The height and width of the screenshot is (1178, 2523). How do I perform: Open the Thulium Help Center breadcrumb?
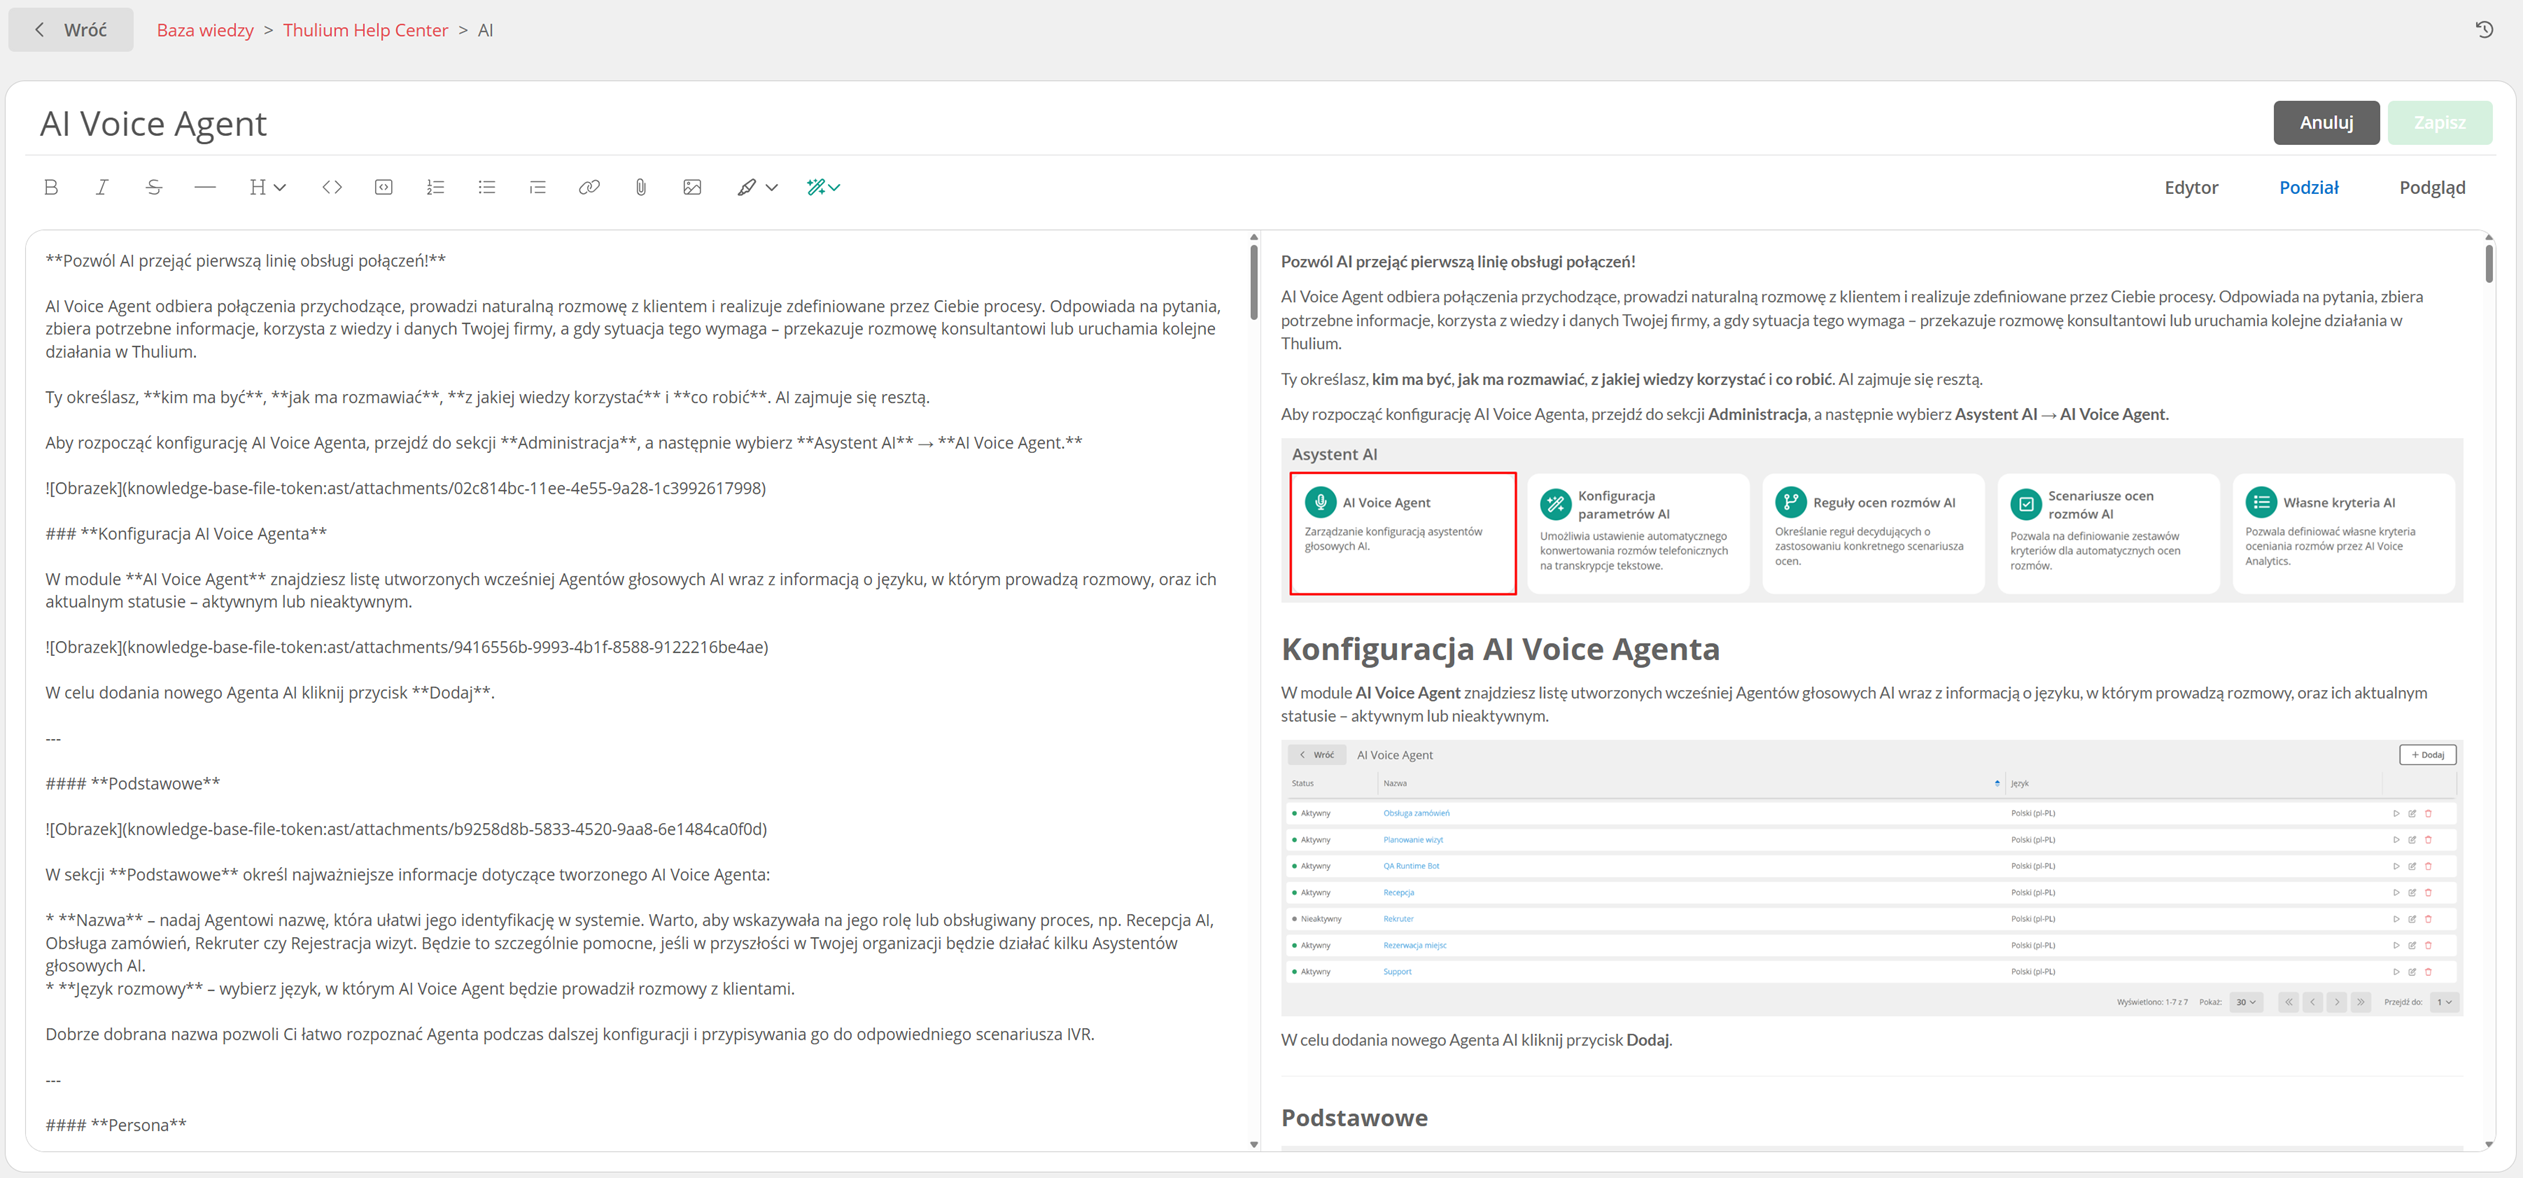[365, 30]
